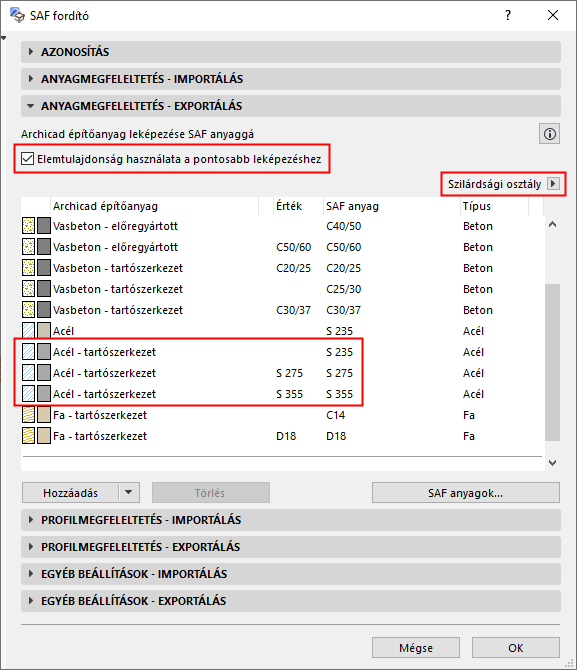Image resolution: width=577 pixels, height=670 pixels.
Task: Click the tan surface swatch of Fa C14 row
Action: coord(44,415)
